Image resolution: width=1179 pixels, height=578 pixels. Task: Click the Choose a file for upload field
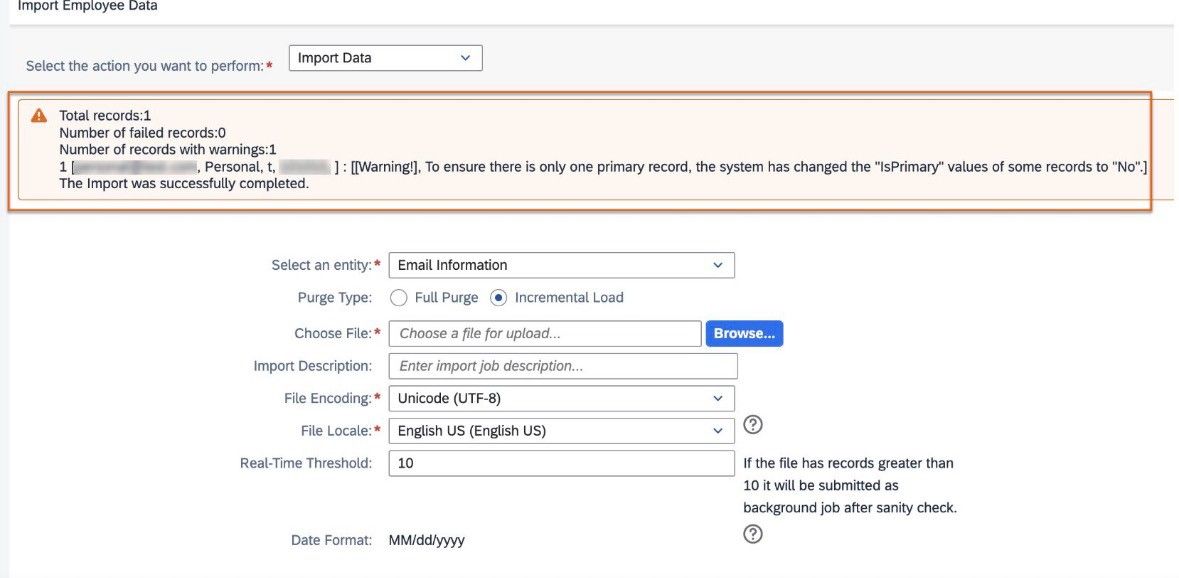click(x=545, y=334)
